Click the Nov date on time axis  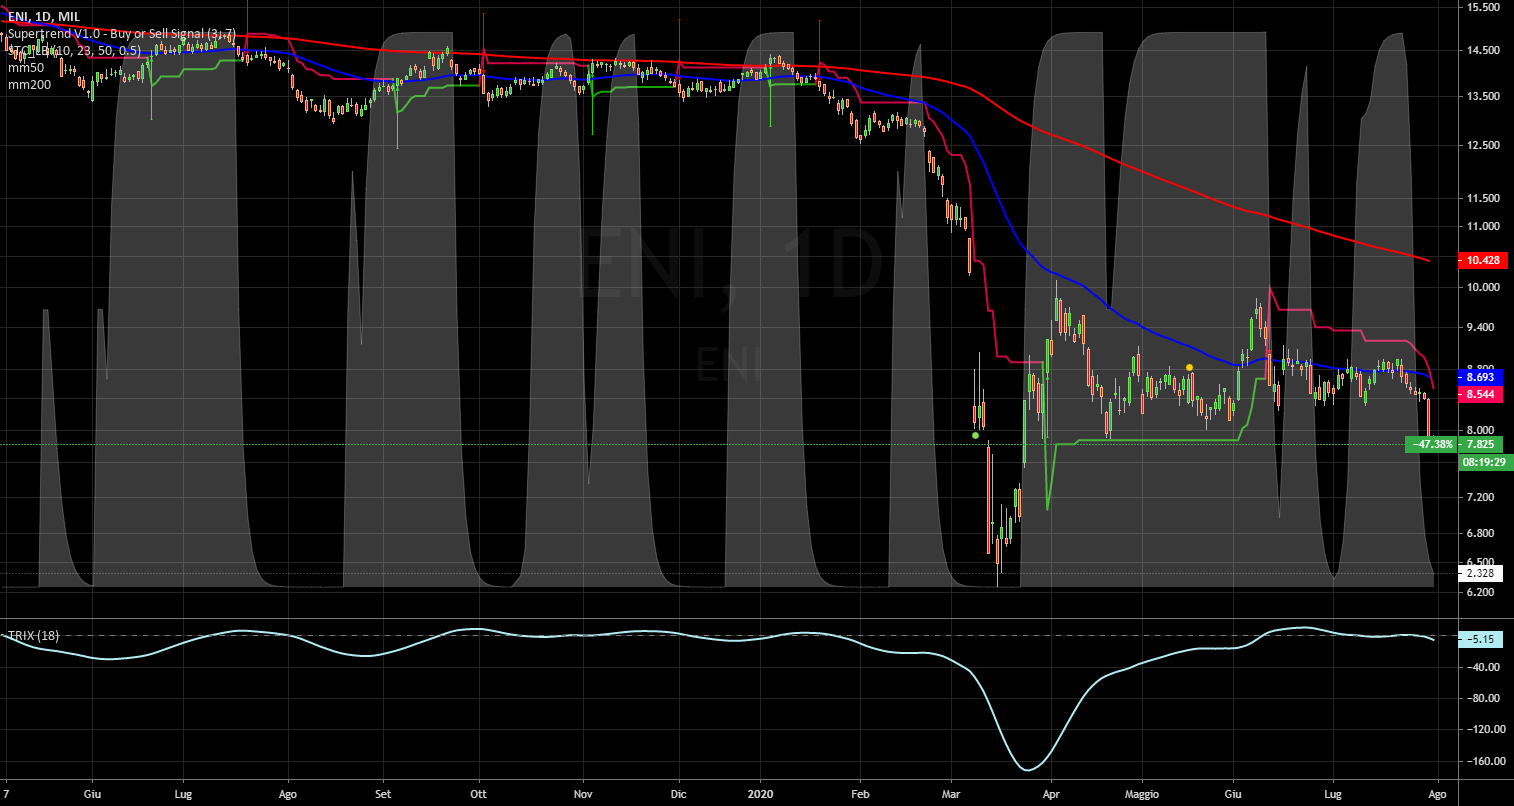[584, 794]
